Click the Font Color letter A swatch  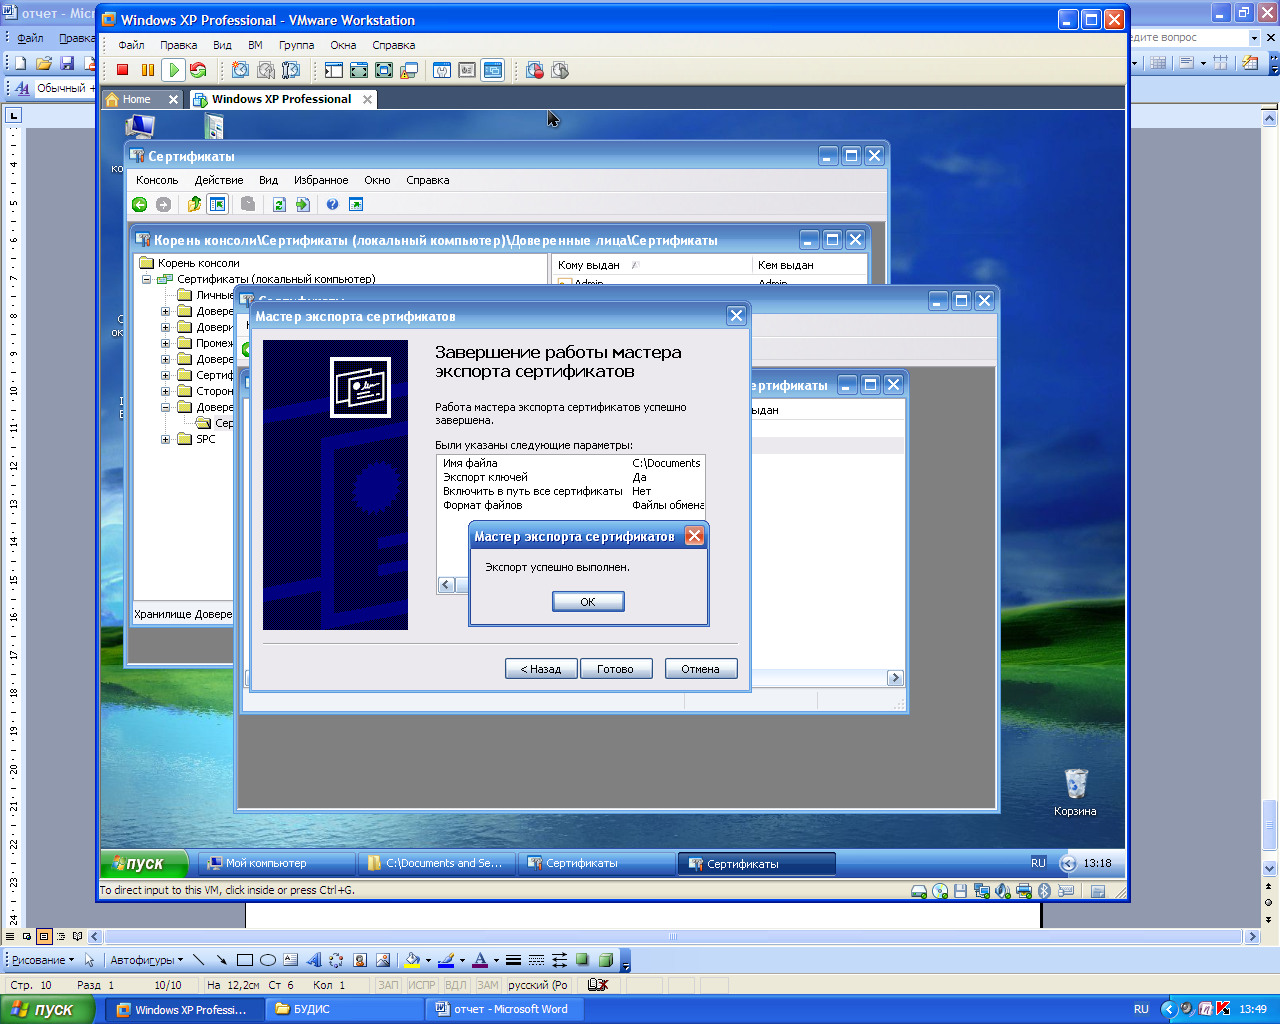tap(480, 960)
